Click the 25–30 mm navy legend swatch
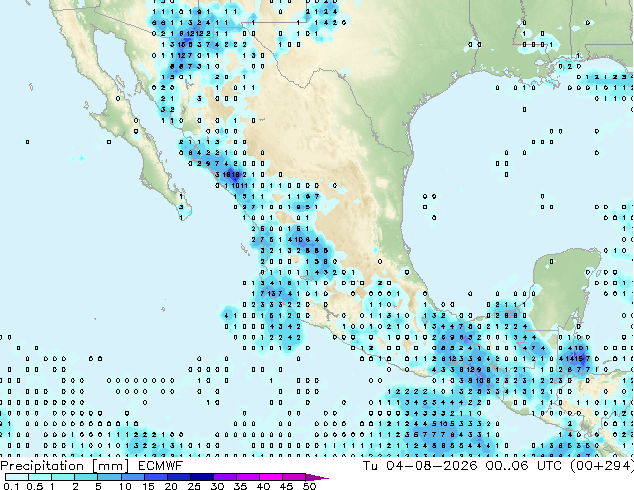Image resolution: width=634 pixels, height=490 pixels. (x=201, y=477)
